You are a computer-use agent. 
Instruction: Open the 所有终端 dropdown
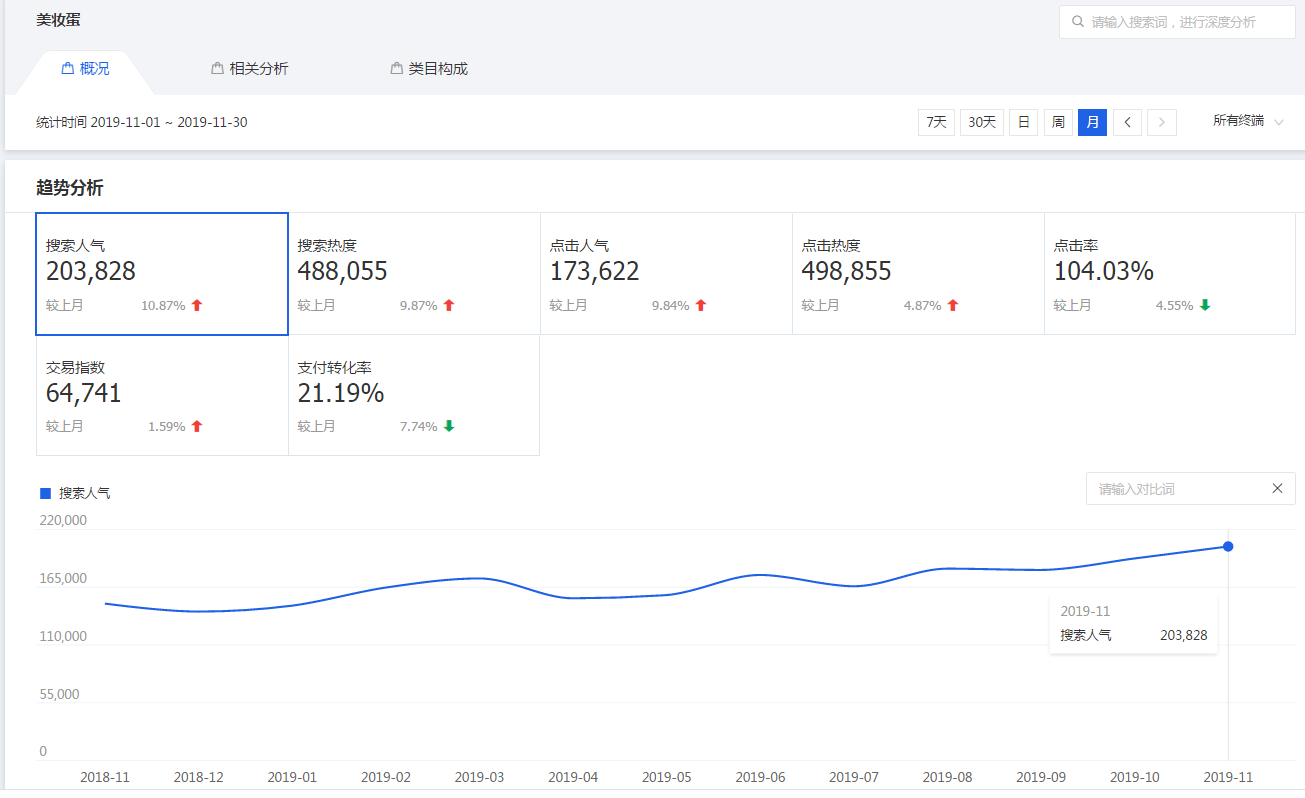tap(1248, 121)
